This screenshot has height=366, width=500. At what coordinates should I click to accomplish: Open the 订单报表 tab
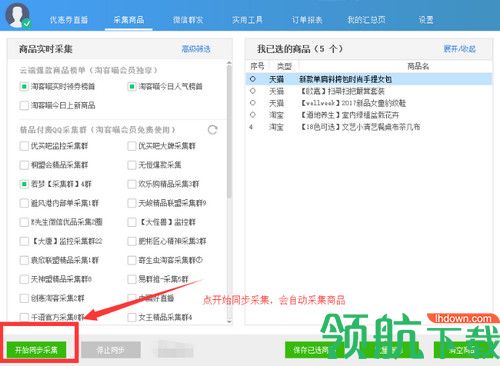click(307, 20)
